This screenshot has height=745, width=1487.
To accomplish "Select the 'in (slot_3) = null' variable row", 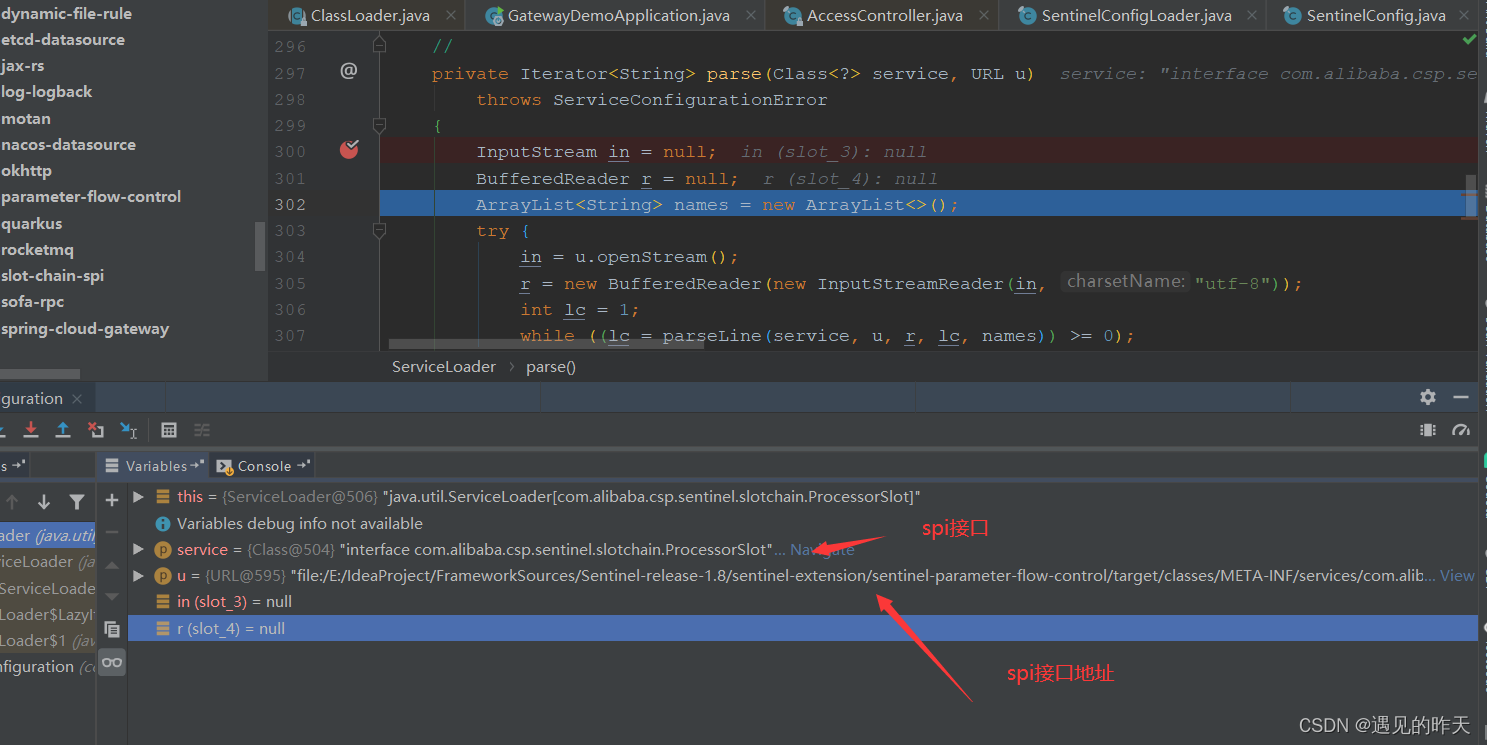I will (803, 601).
